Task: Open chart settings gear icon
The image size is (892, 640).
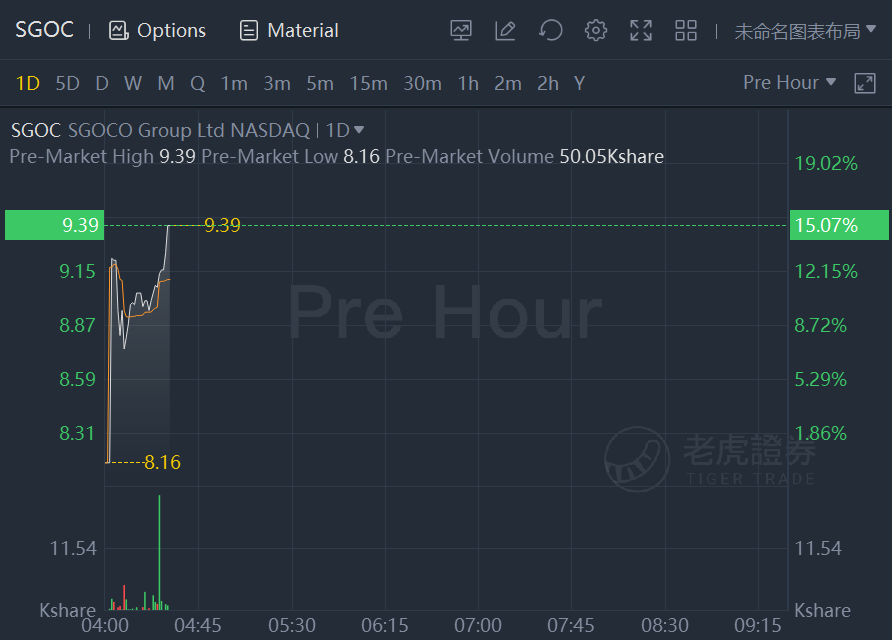Action: pyautogui.click(x=596, y=30)
